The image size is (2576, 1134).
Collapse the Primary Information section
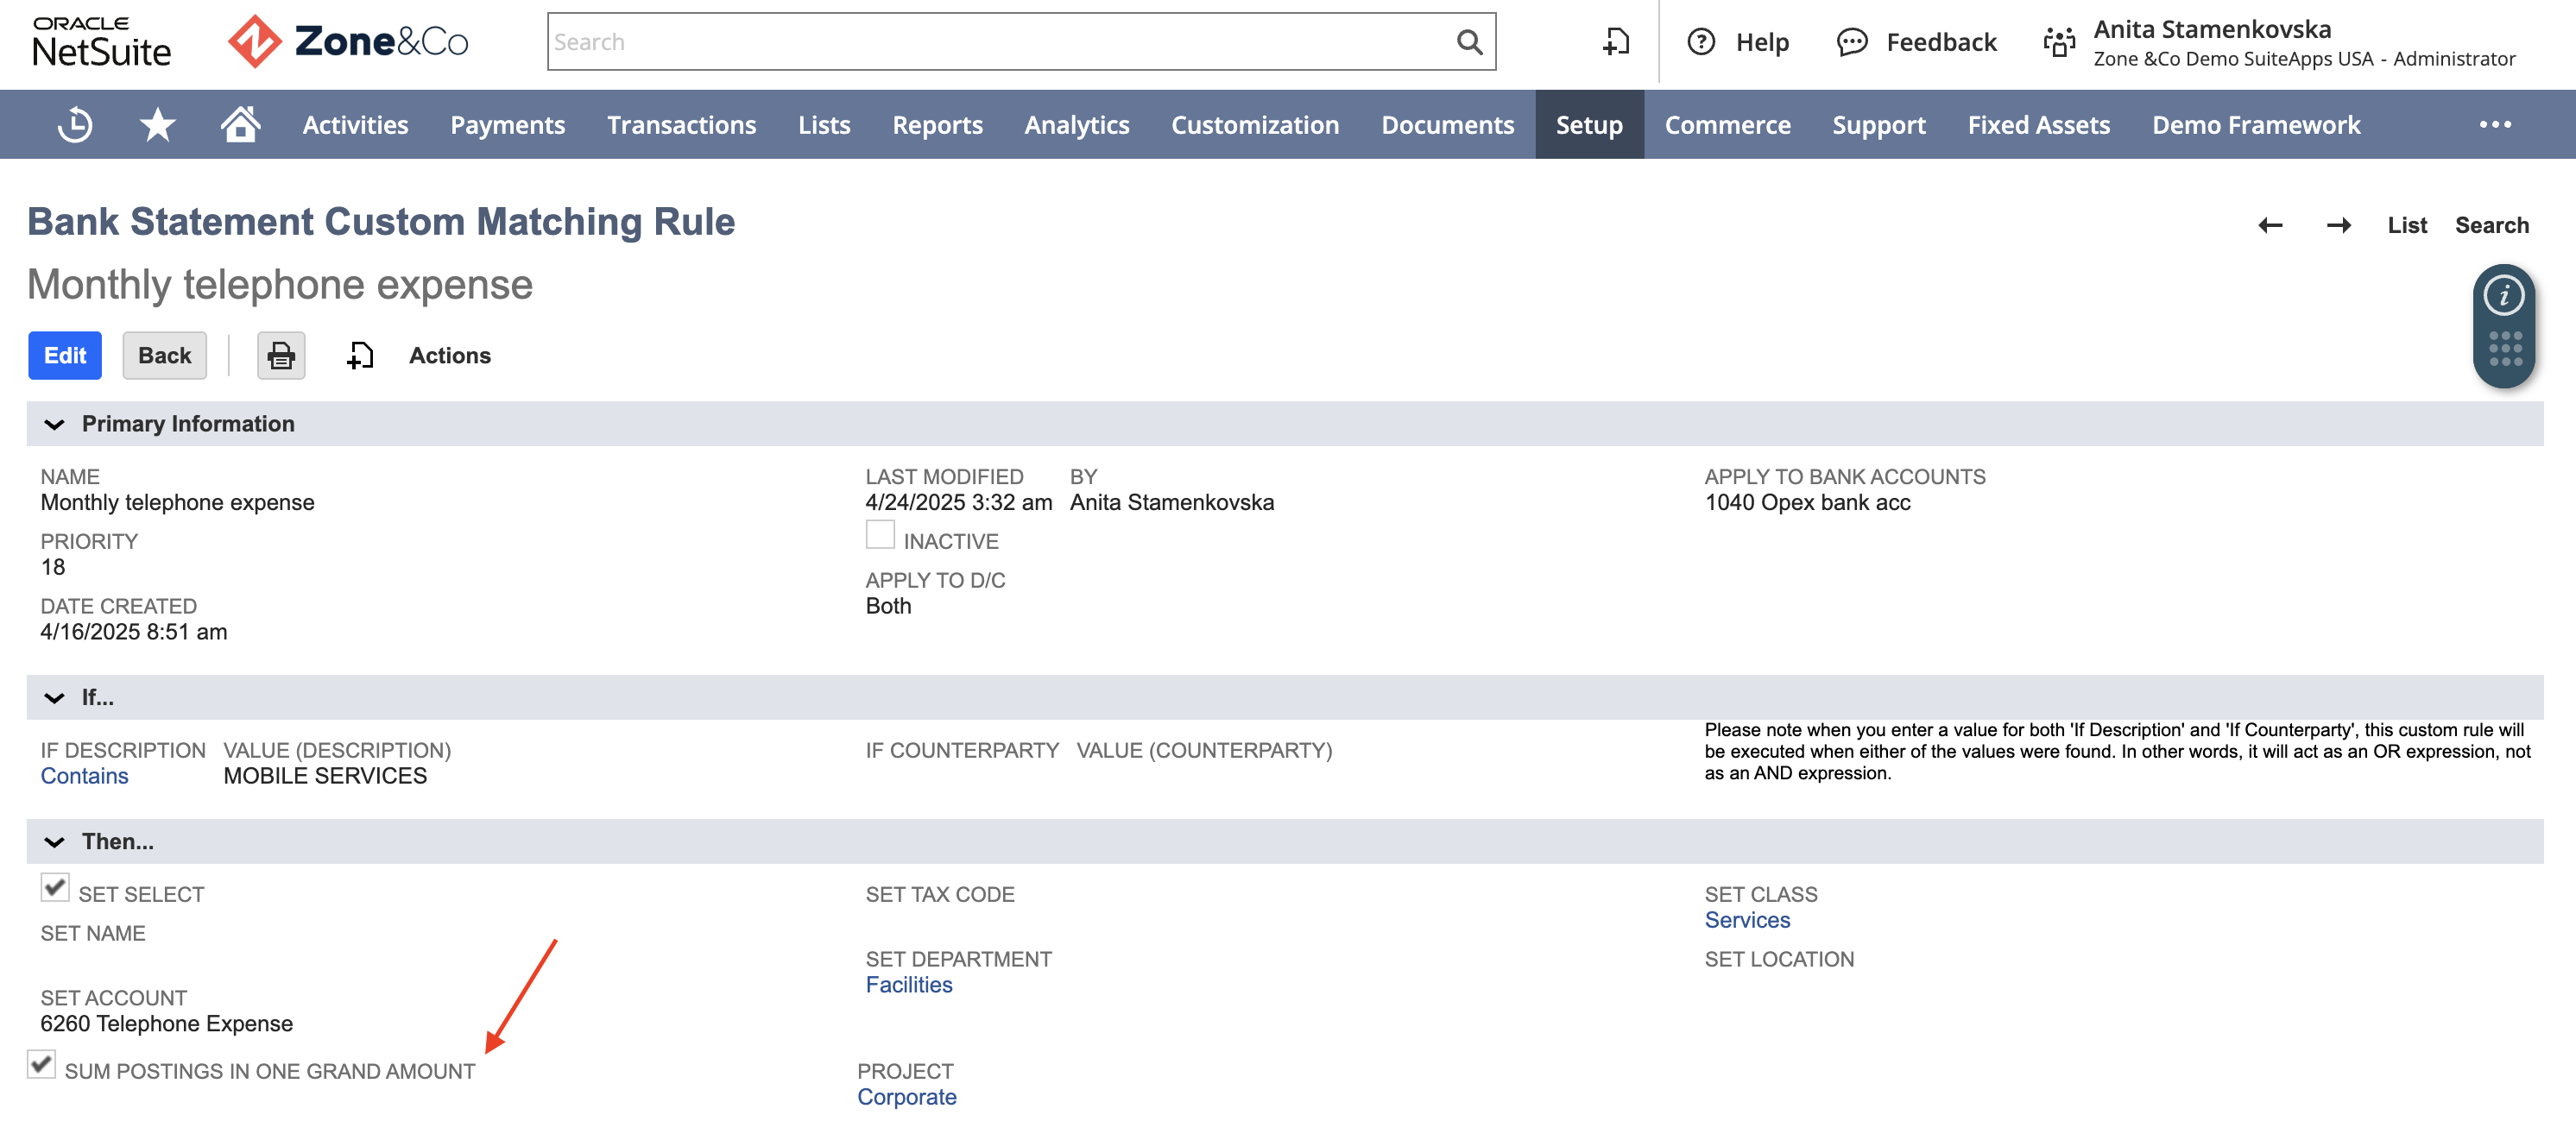click(x=54, y=425)
